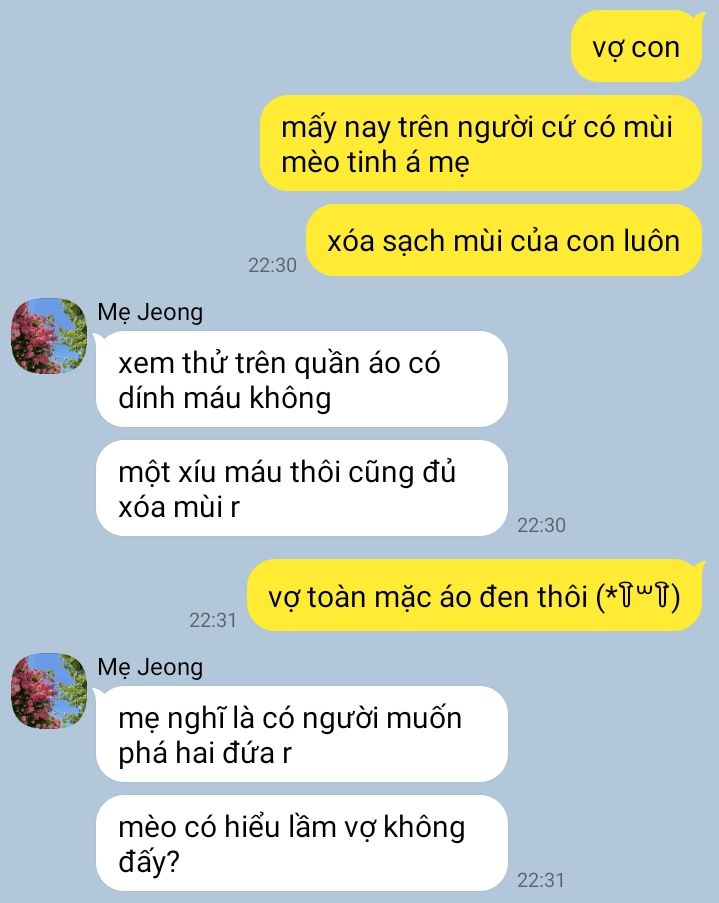Select message "xóa sạch mùi của con luôn"
The height and width of the screenshot is (903, 719).
pyautogui.click(x=504, y=240)
